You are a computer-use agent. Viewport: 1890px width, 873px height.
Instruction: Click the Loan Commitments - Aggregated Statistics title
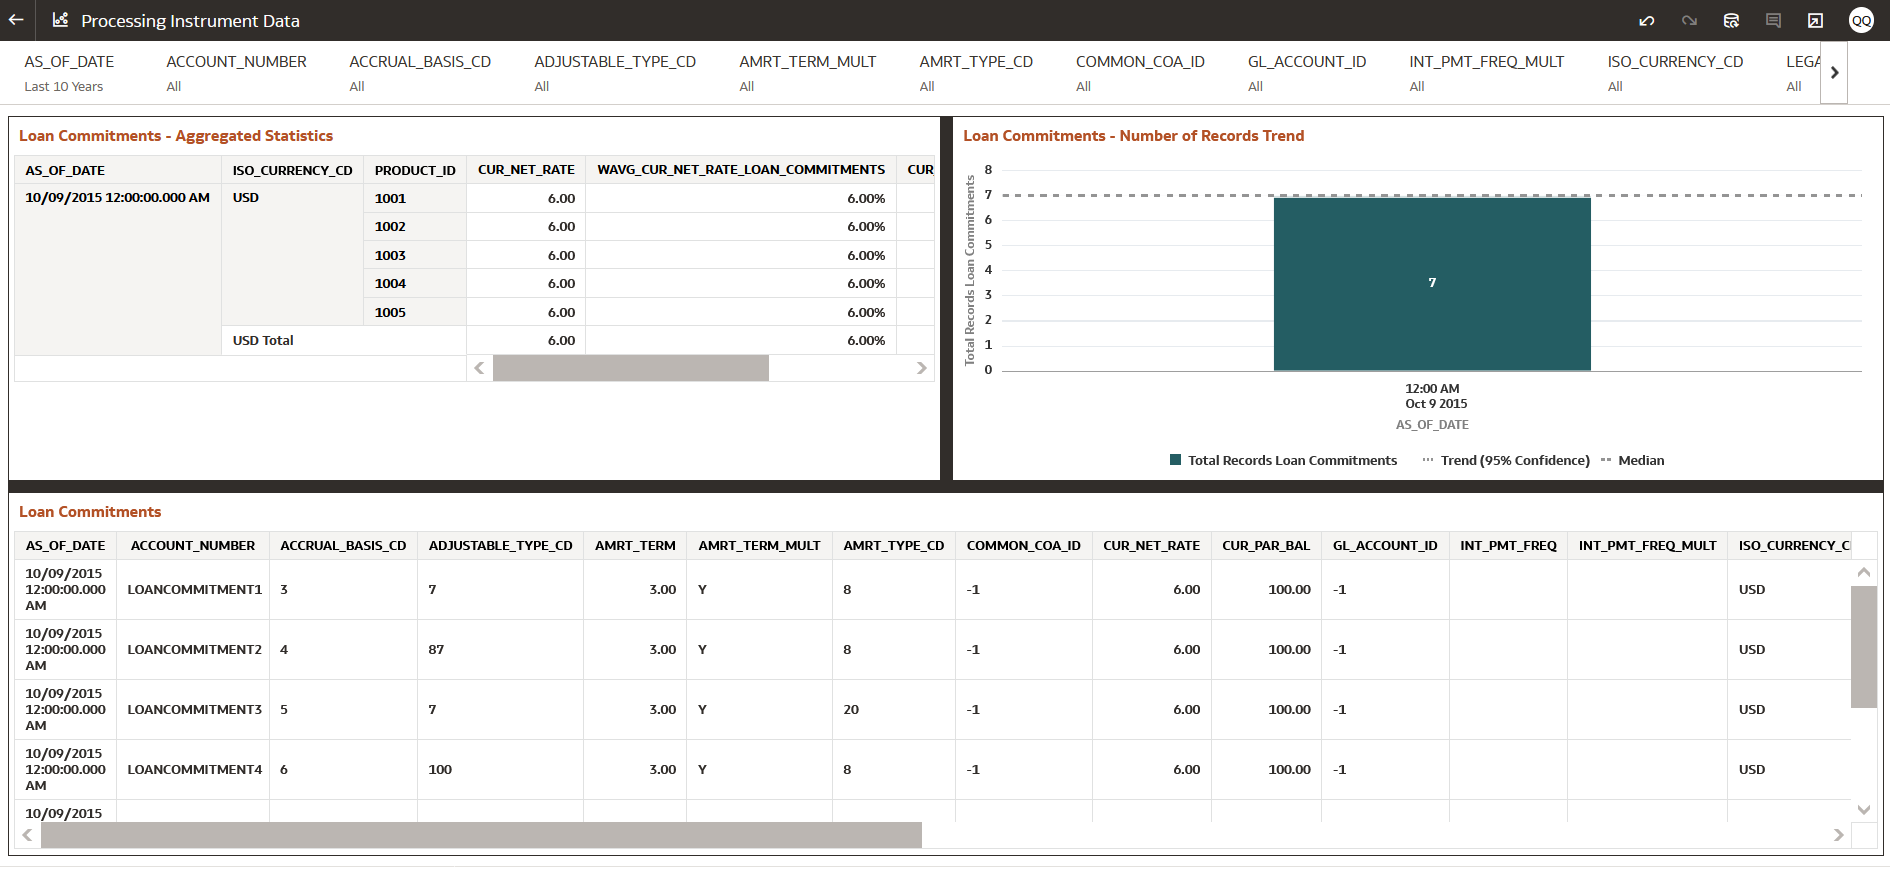[176, 136]
